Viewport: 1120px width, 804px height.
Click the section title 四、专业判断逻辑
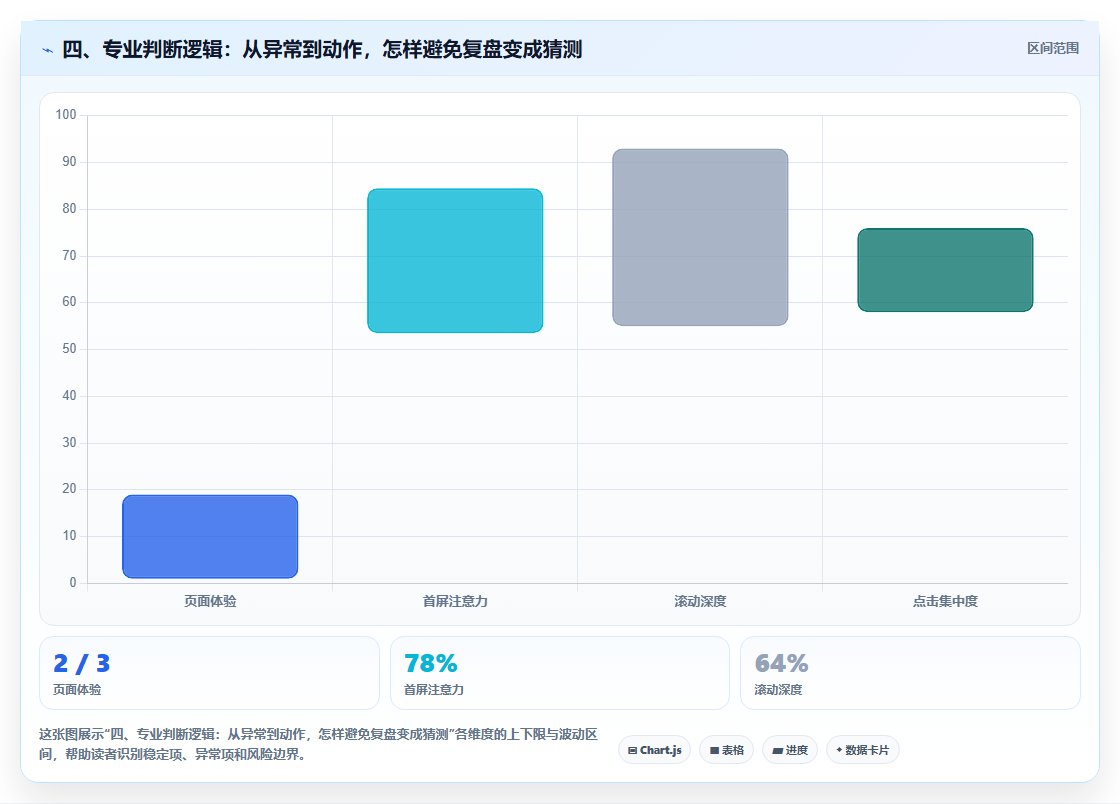point(322,49)
